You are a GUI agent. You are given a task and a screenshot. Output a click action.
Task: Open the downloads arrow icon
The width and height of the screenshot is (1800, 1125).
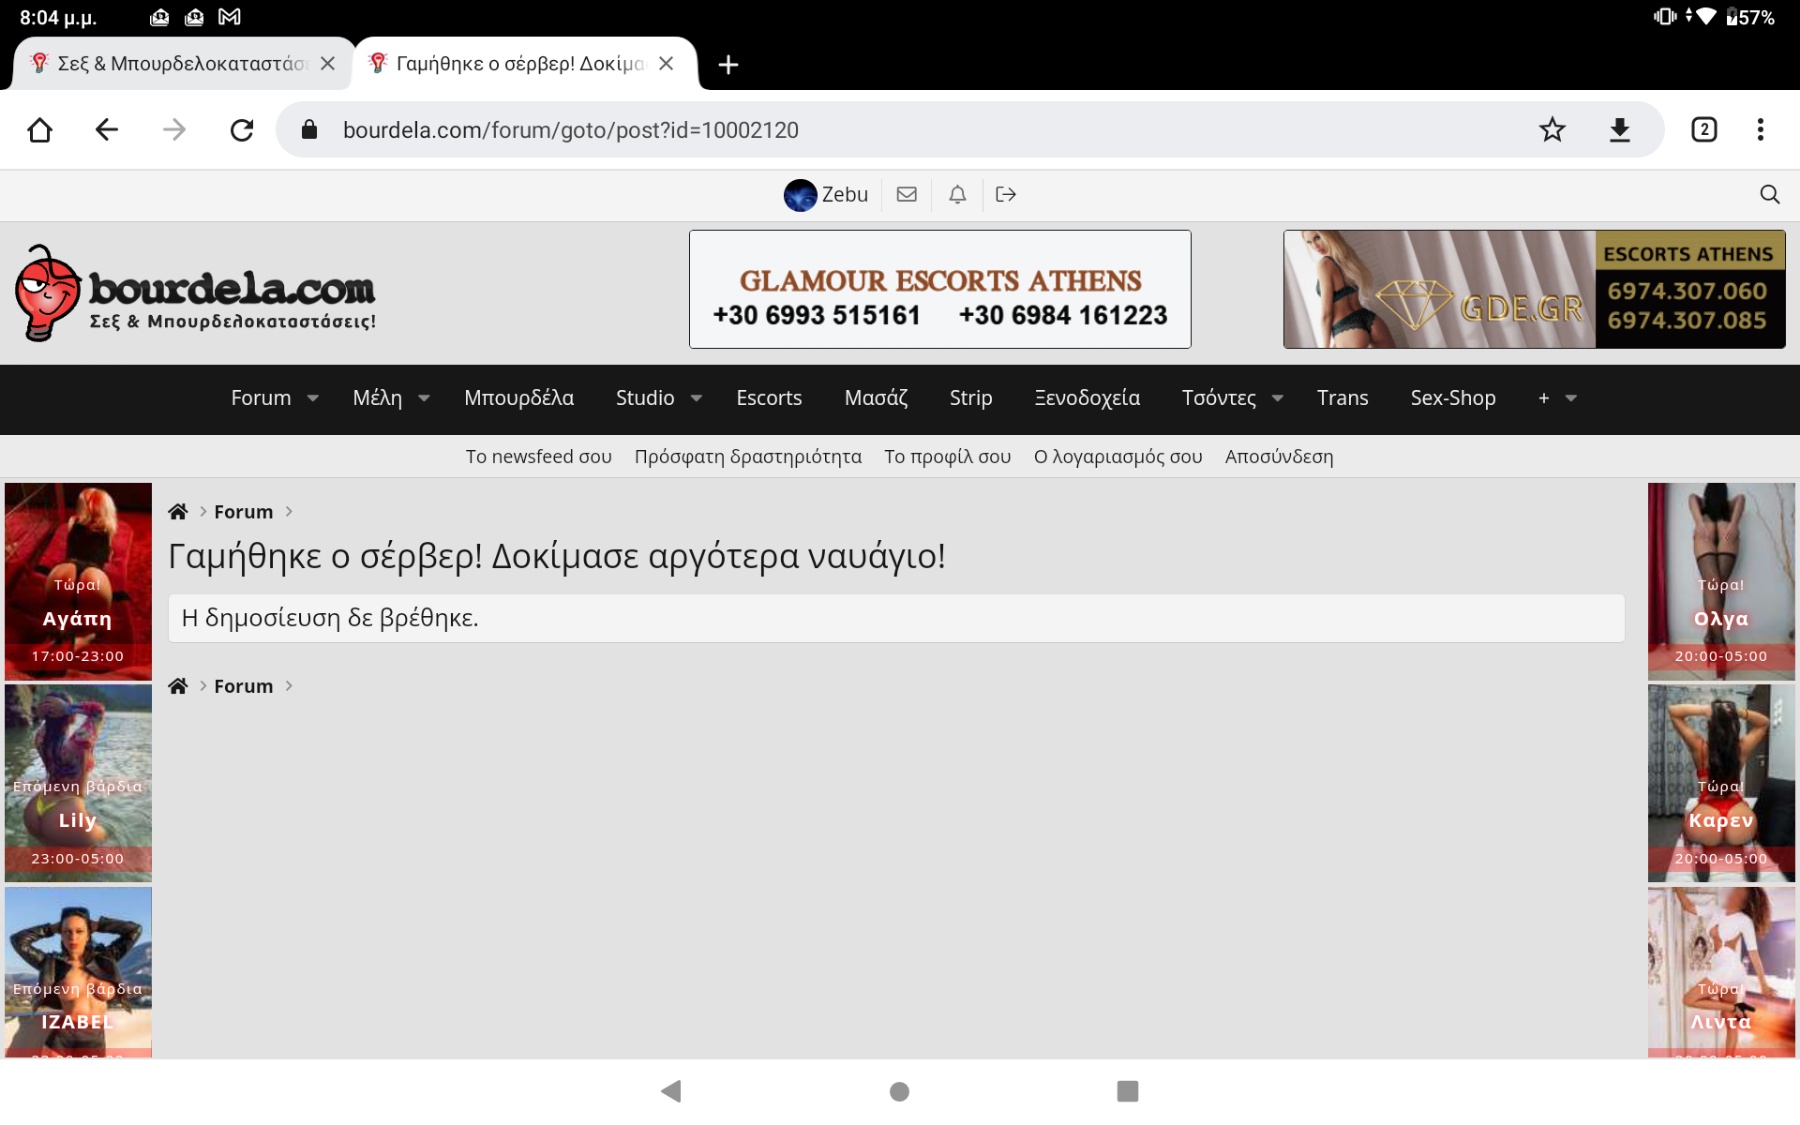click(x=1620, y=130)
